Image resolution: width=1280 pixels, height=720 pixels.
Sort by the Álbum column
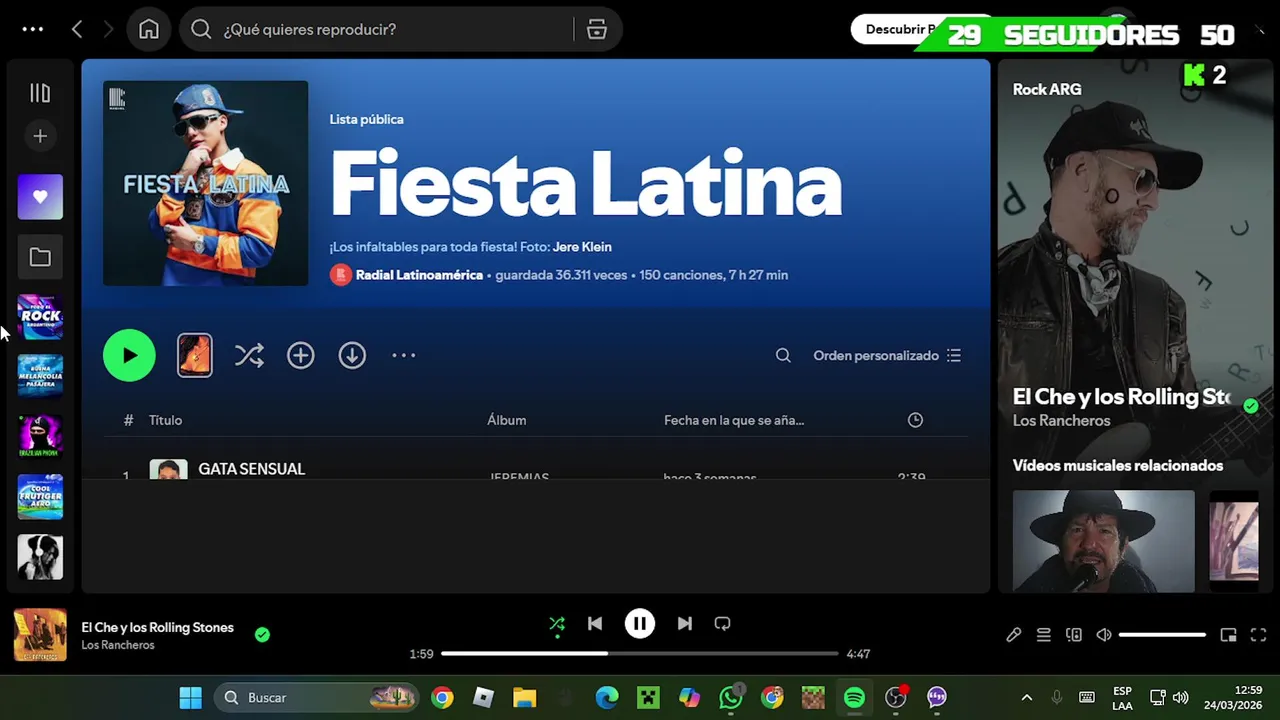click(x=506, y=420)
